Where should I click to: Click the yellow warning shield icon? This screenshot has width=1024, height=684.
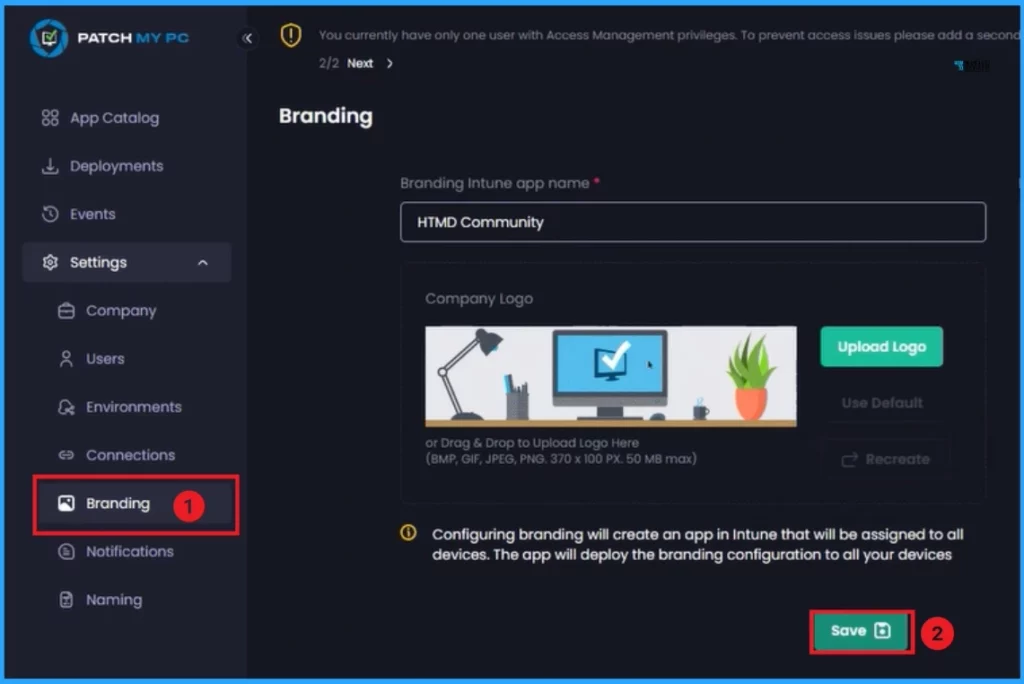[291, 35]
